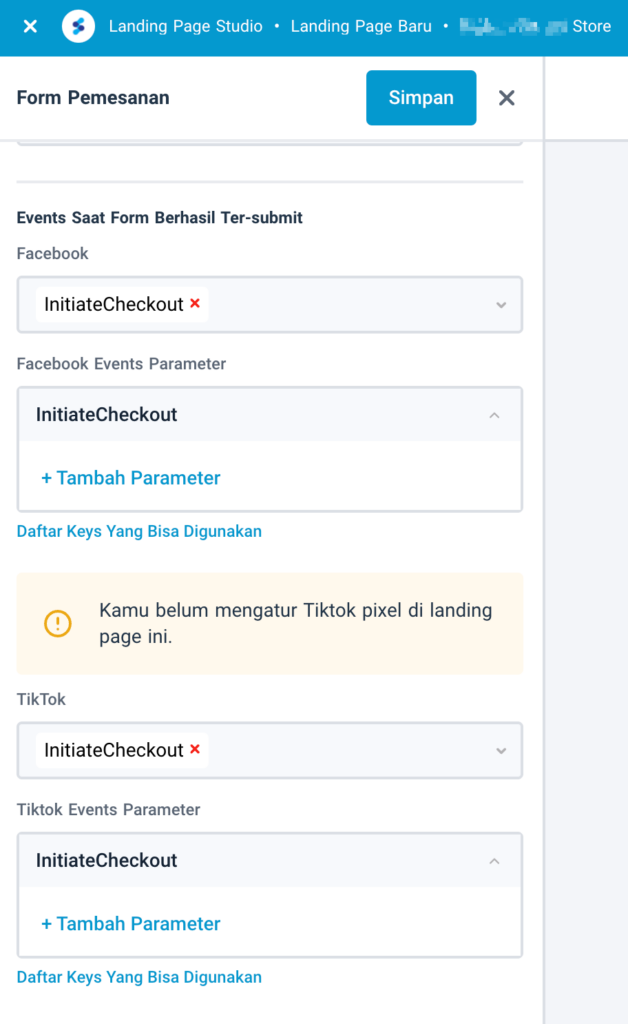
Task: Close the Form Pemesanan panel
Action: 506,98
